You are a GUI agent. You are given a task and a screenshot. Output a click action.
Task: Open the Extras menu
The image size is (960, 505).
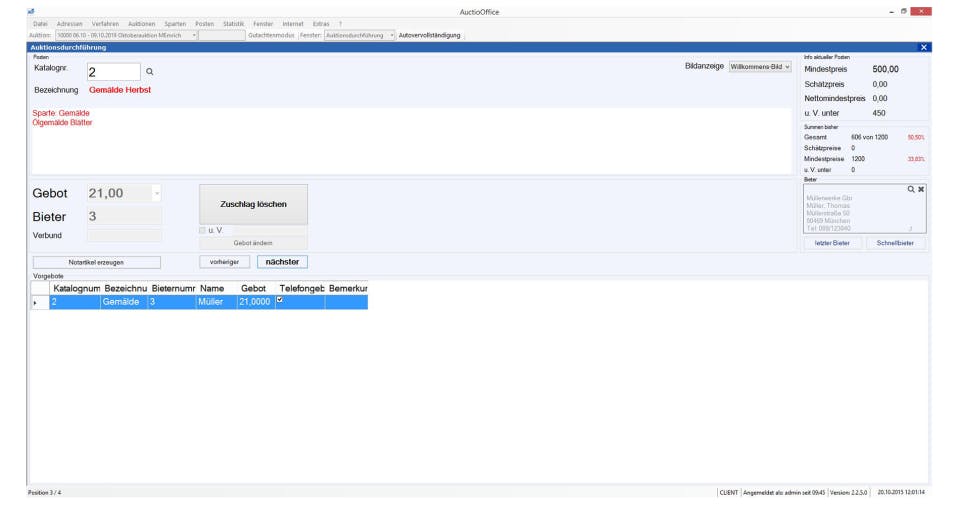click(321, 24)
